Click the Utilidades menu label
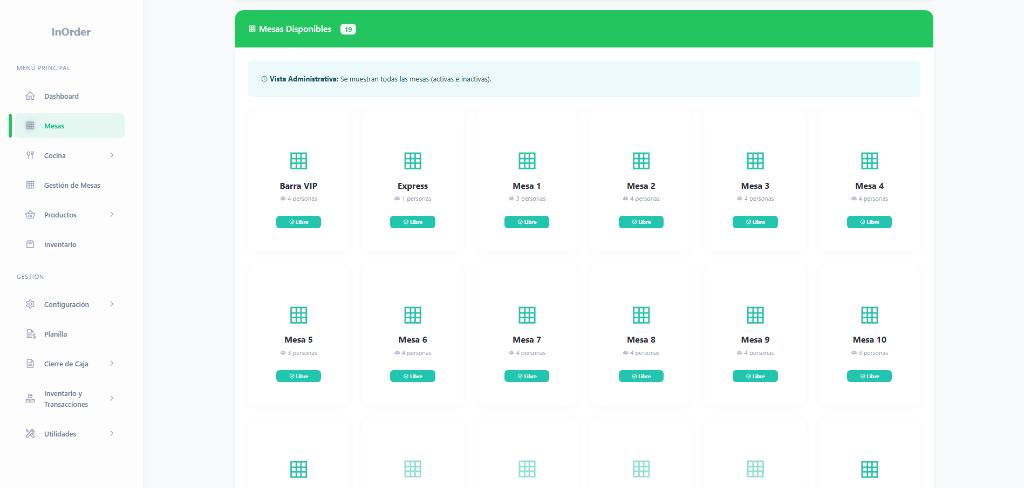The width and height of the screenshot is (1024, 488). point(60,434)
